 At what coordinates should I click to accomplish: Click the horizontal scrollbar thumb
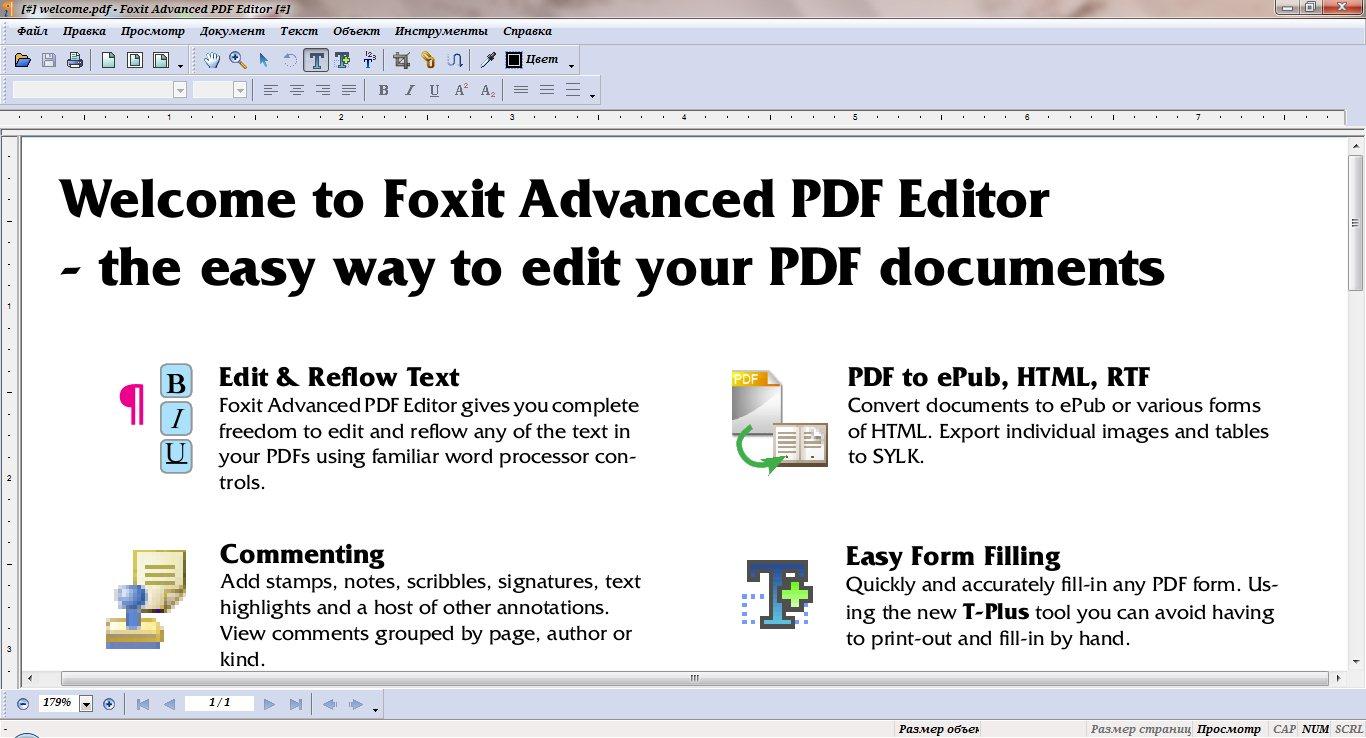tap(694, 678)
